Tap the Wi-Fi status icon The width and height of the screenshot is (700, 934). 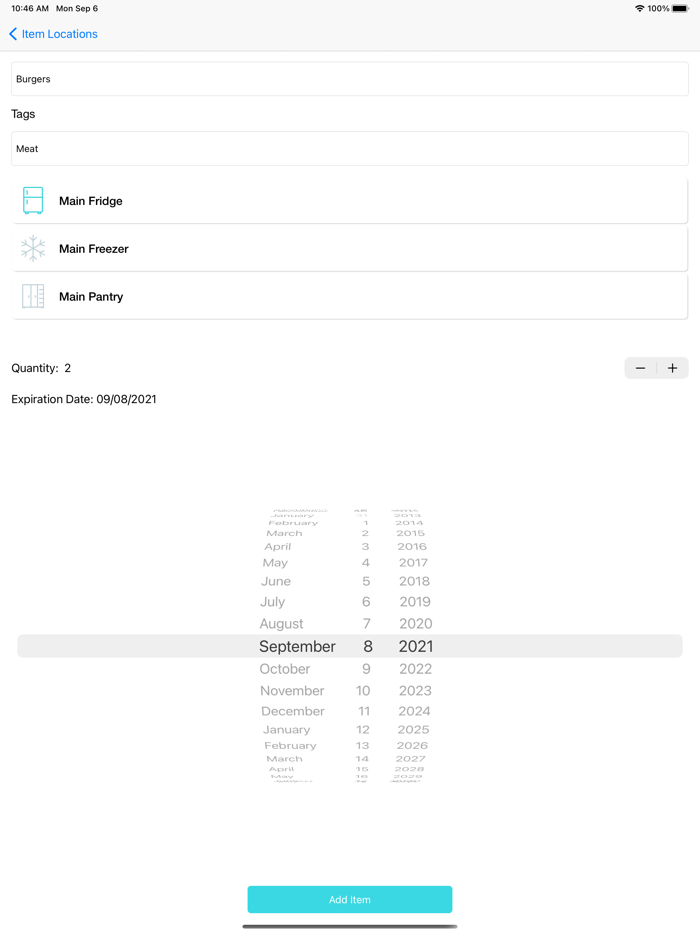639,8
